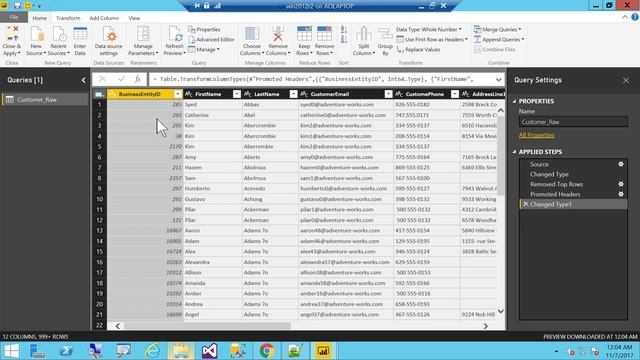
Task: Open the All Properties link
Action: point(537,135)
